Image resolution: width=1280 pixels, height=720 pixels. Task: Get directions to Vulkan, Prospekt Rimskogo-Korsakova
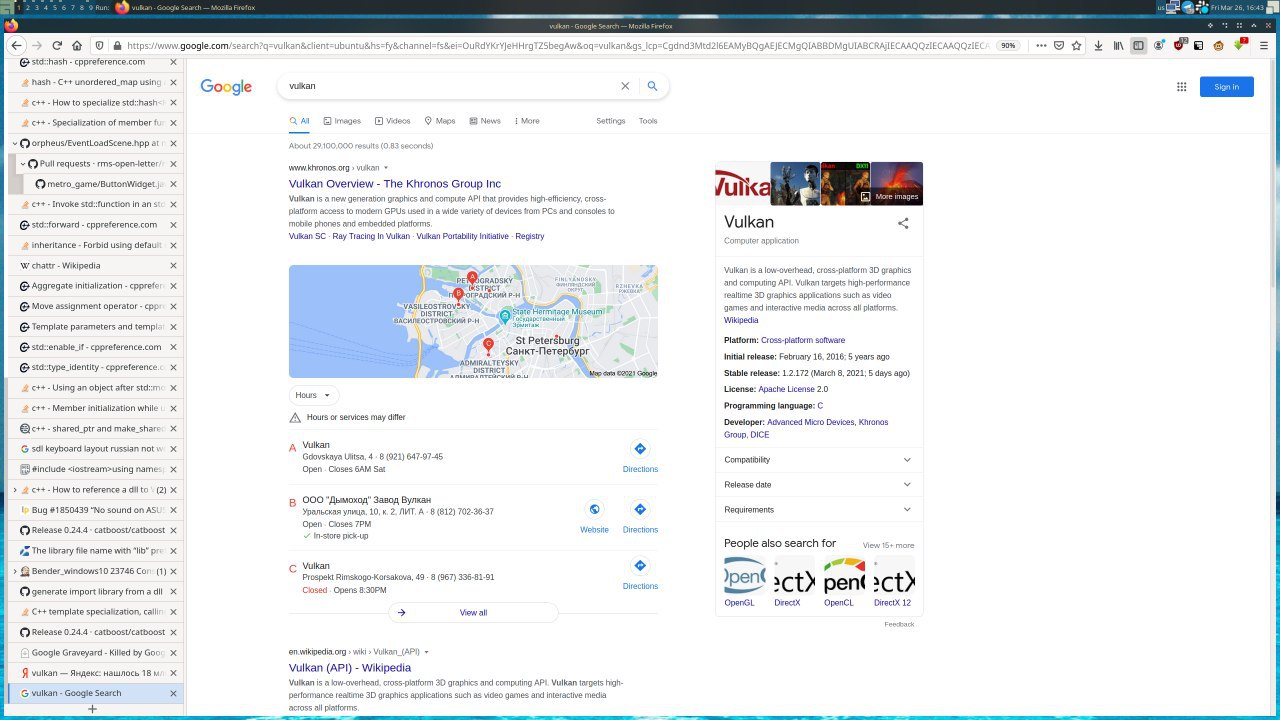point(640,572)
